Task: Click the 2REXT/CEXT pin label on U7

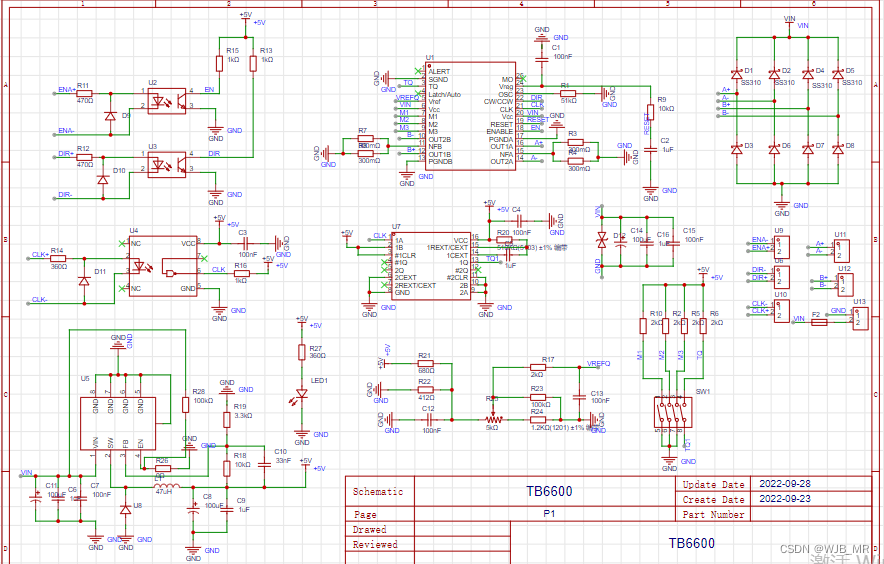Action: (415, 285)
